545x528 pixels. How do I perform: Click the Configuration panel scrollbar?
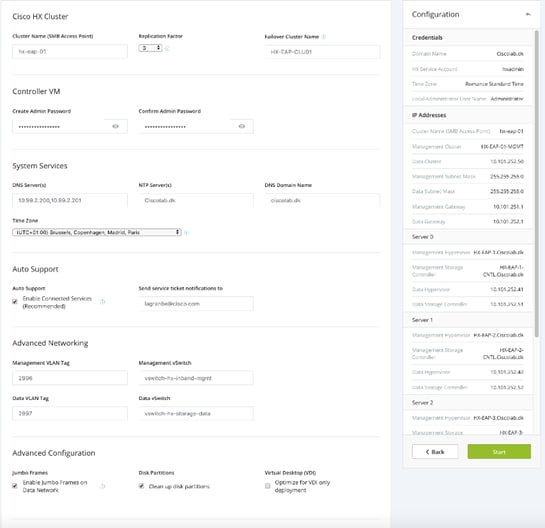[536, 184]
